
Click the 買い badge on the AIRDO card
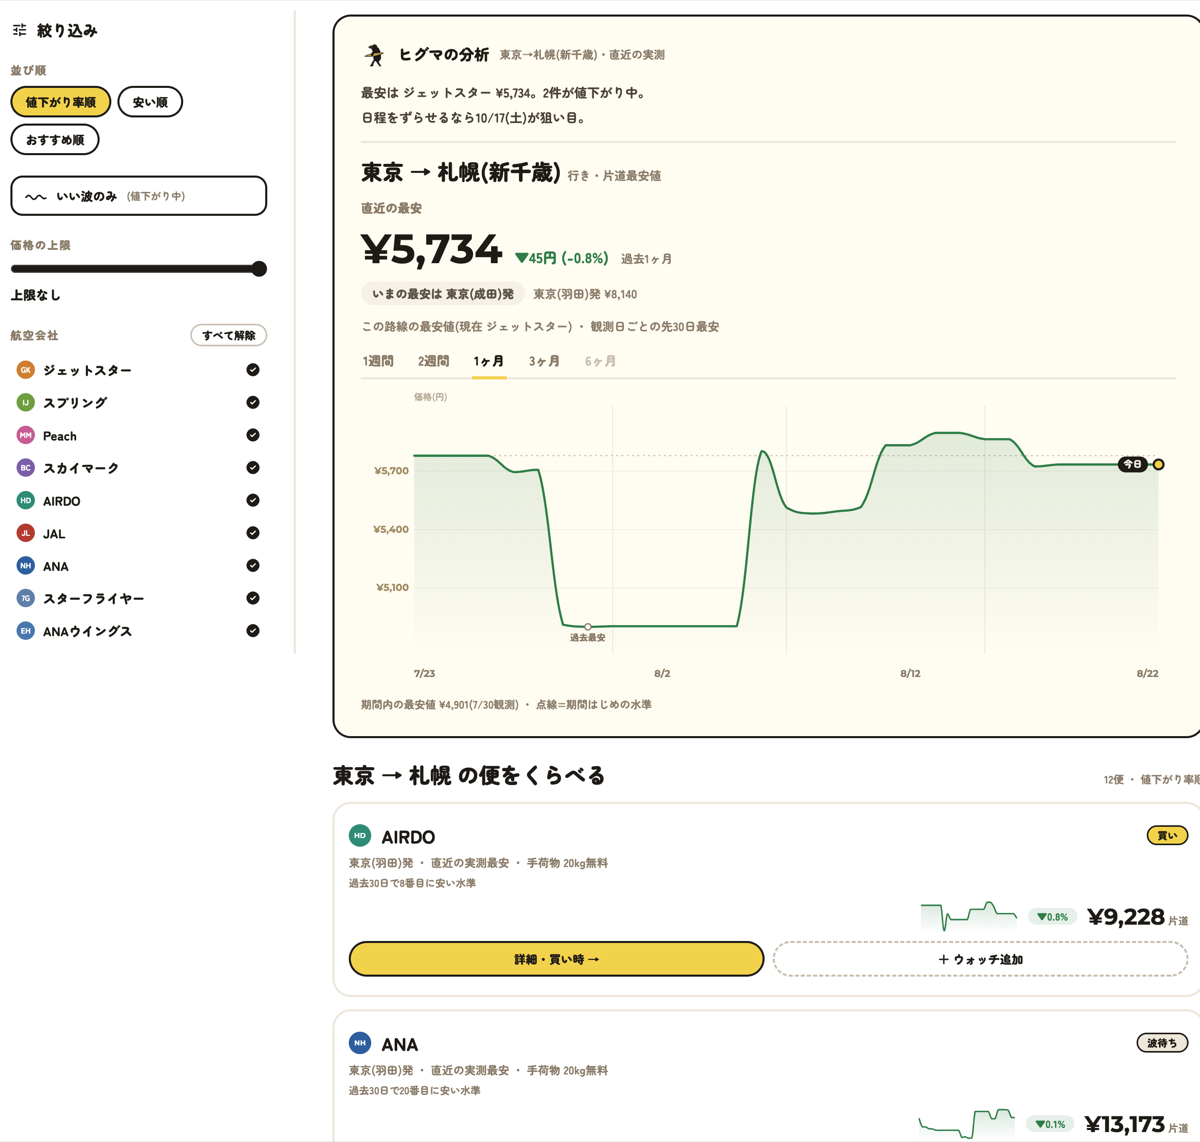[1167, 835]
